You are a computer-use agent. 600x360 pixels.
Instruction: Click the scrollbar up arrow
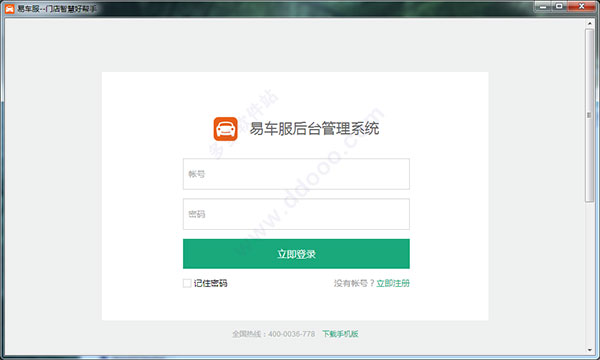point(590,23)
